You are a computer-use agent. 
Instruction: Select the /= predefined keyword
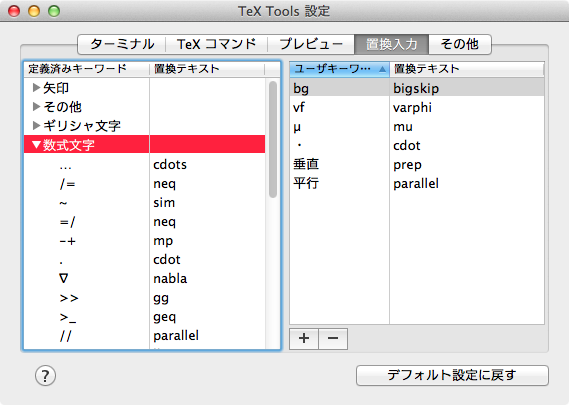67,184
